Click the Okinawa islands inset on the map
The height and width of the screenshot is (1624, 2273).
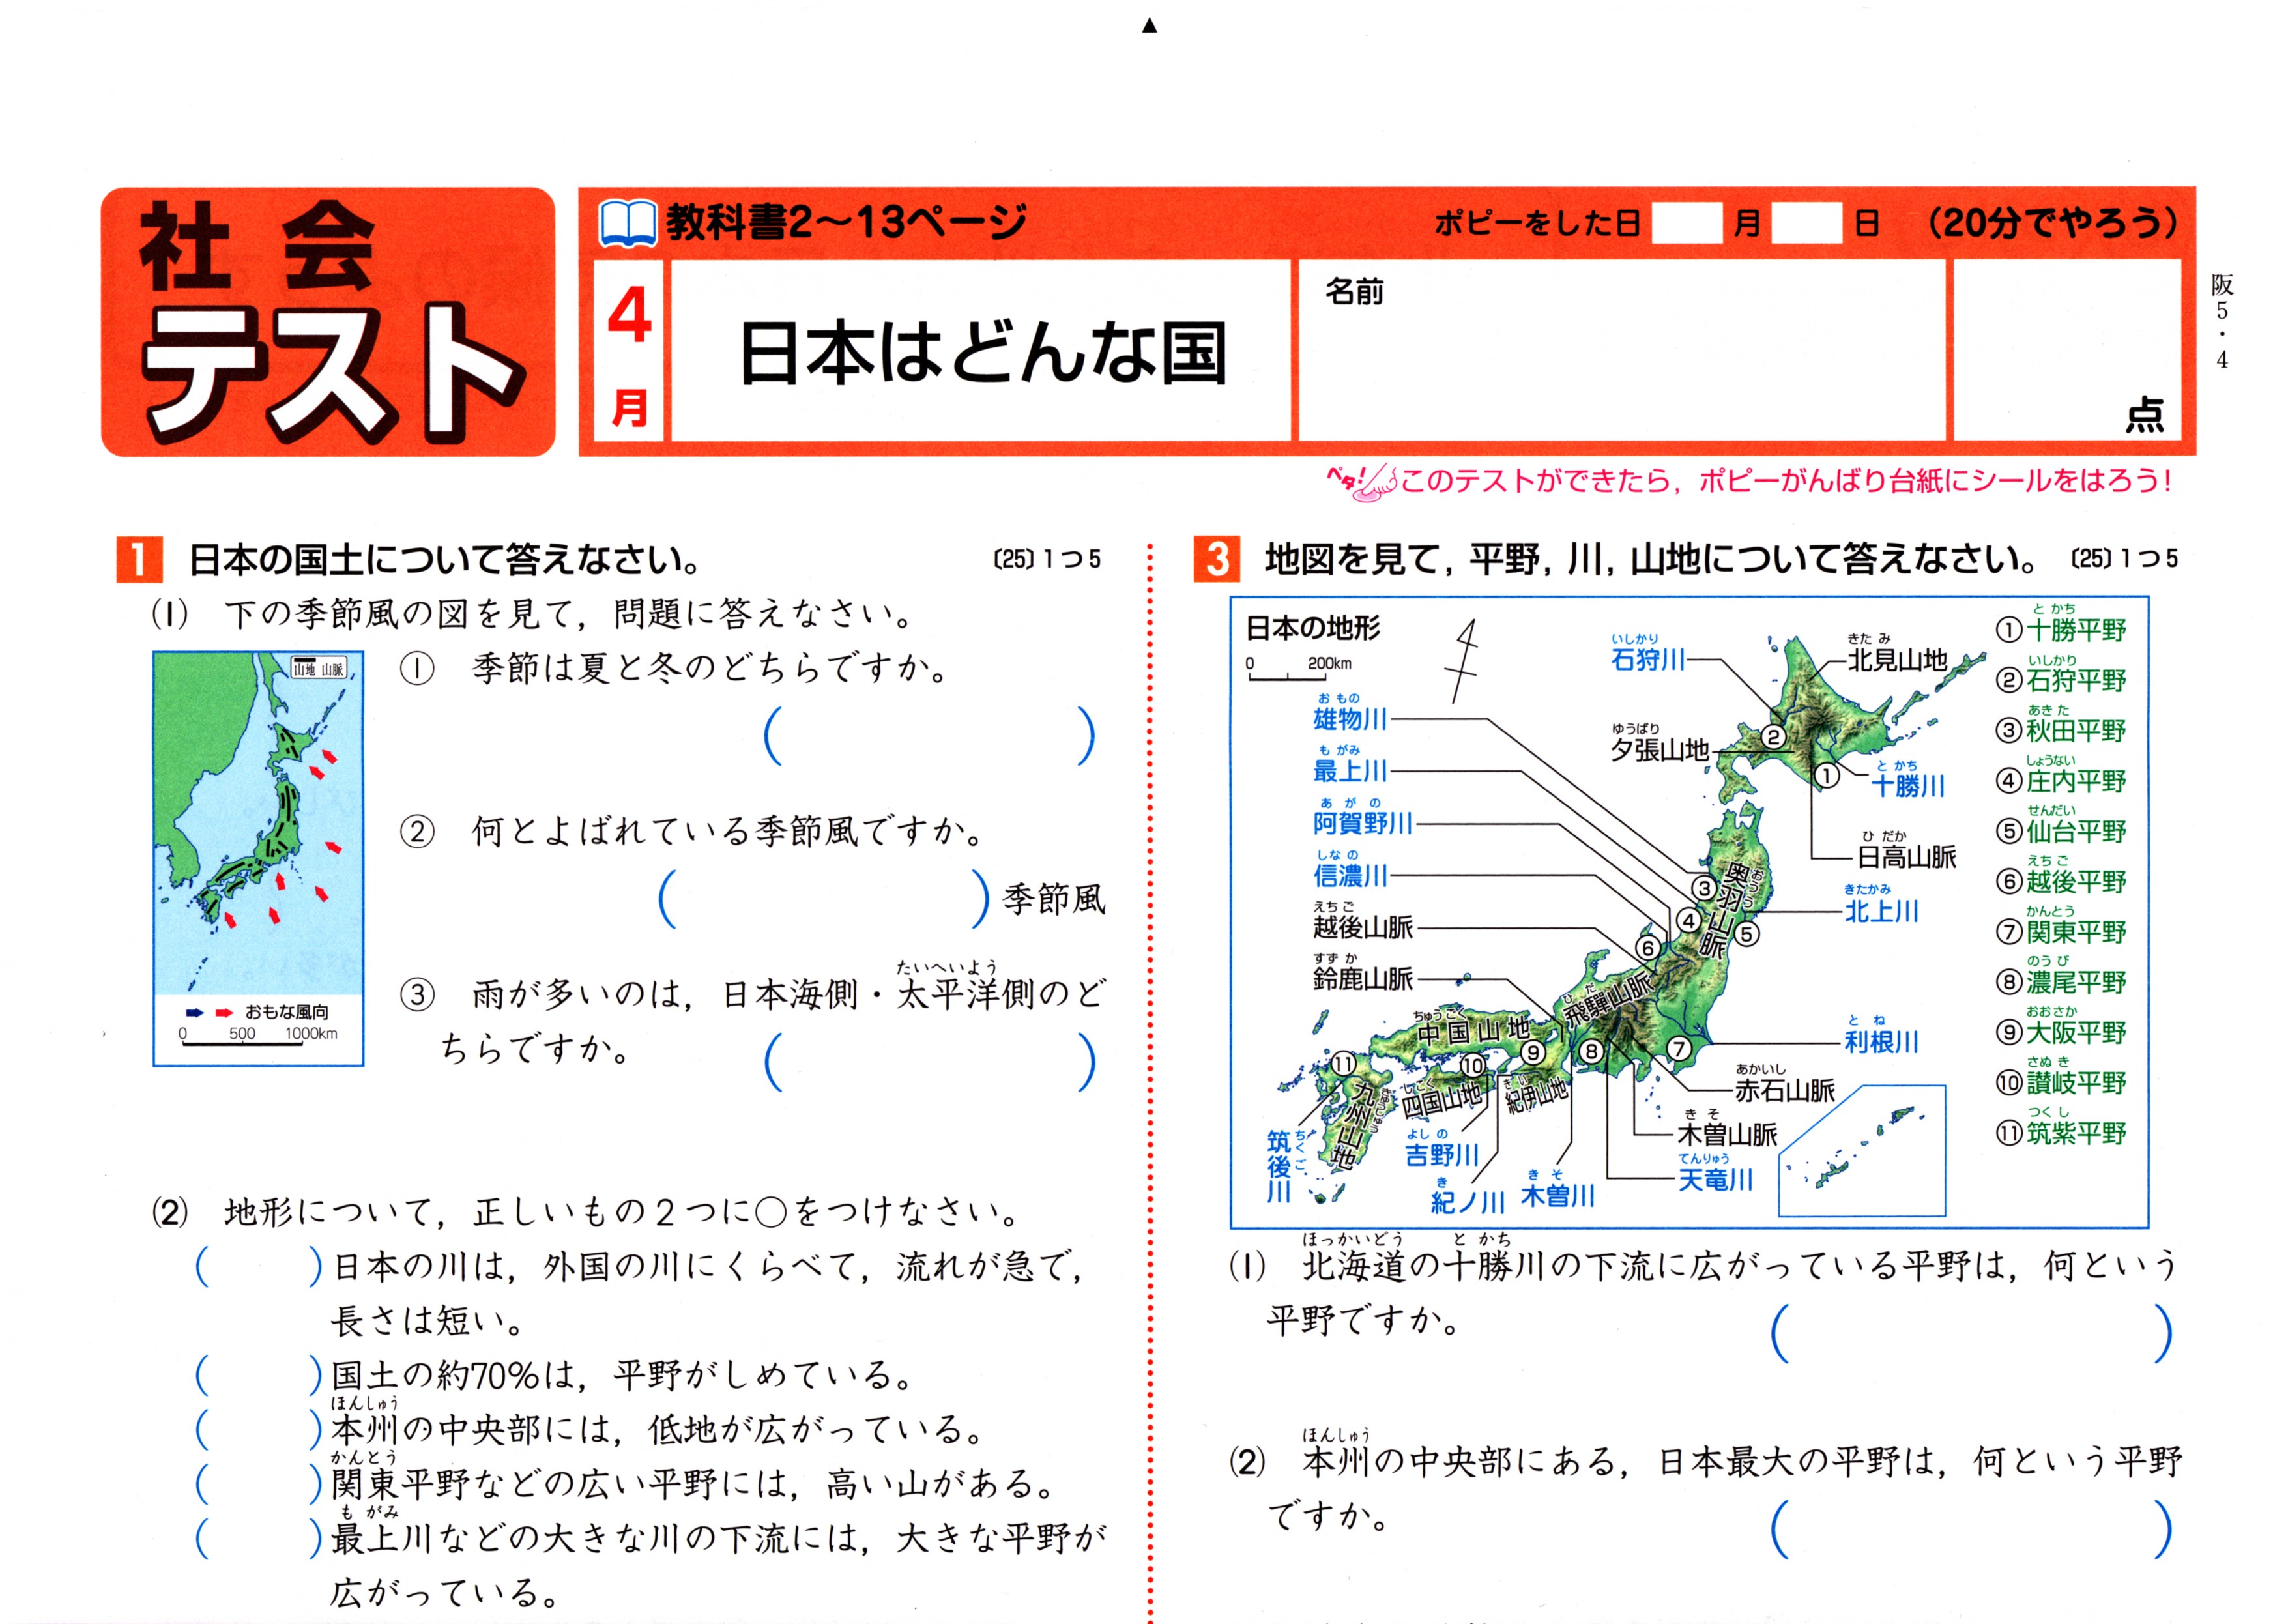coord(1862,1150)
